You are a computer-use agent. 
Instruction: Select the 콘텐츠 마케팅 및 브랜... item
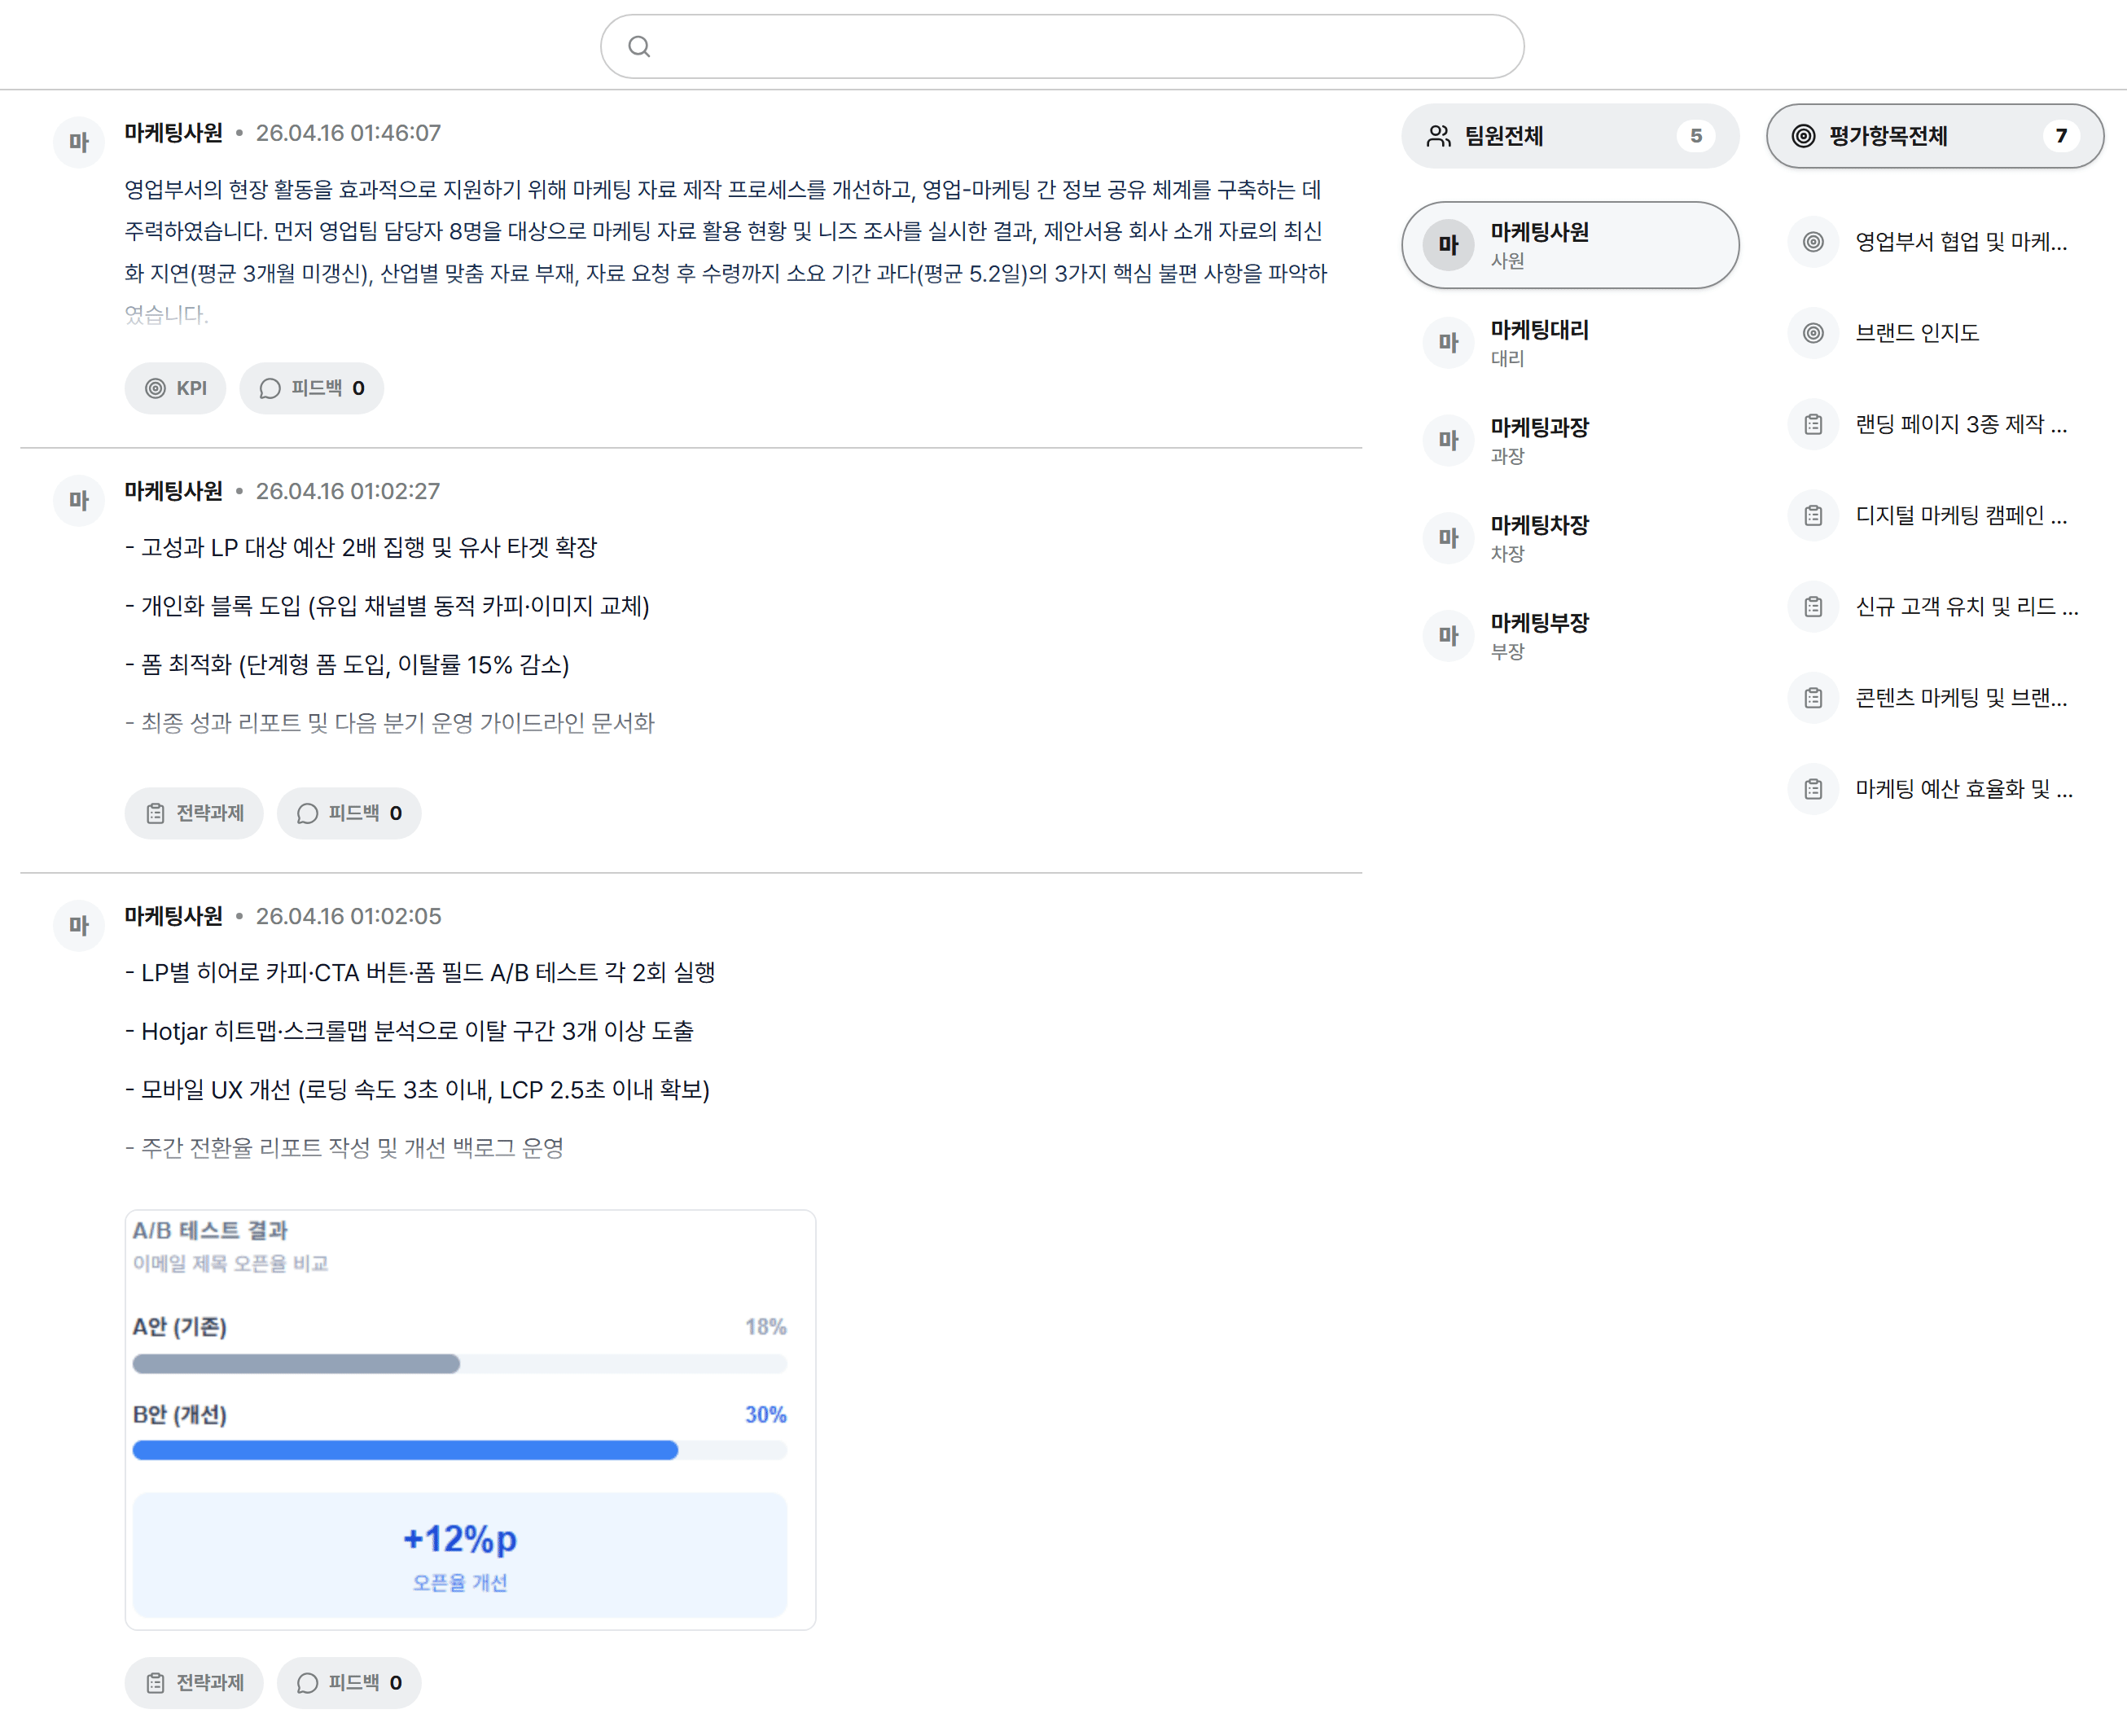(x=1935, y=698)
